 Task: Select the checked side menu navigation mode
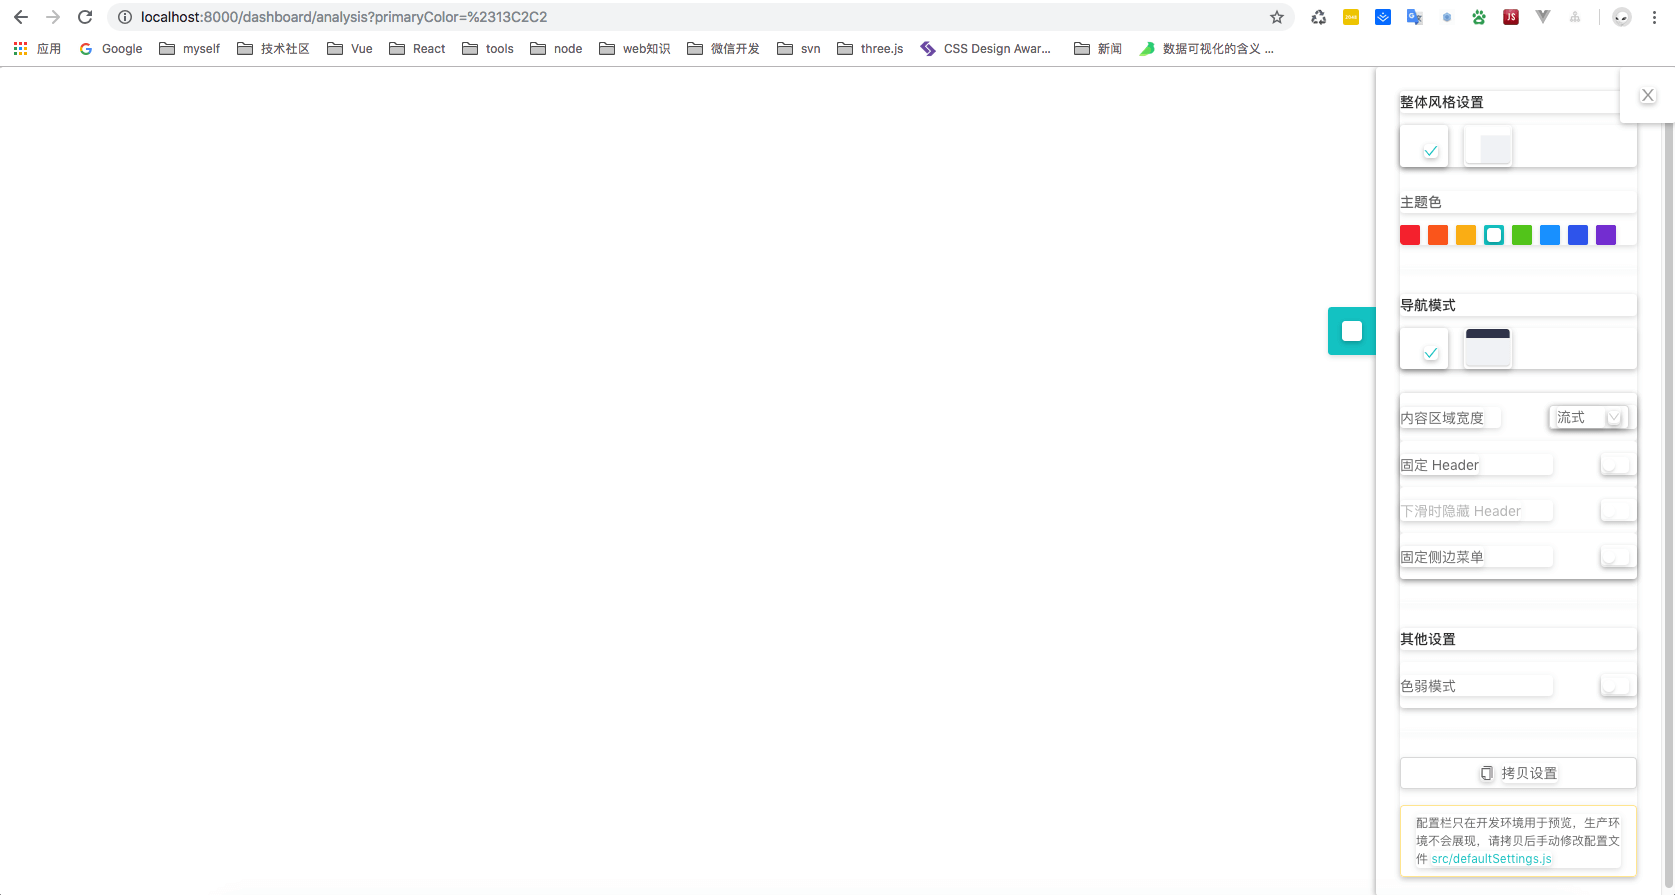click(1424, 348)
